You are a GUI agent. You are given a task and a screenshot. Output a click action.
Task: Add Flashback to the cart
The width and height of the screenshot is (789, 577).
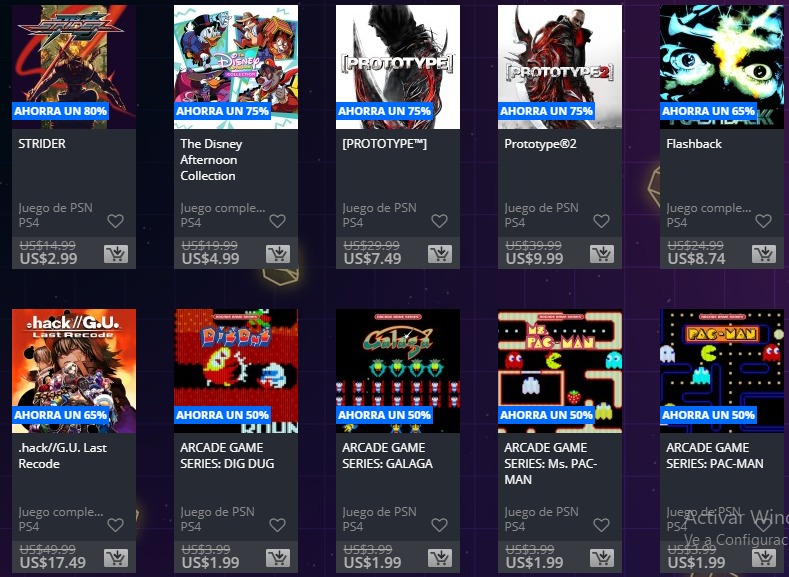[x=764, y=254]
